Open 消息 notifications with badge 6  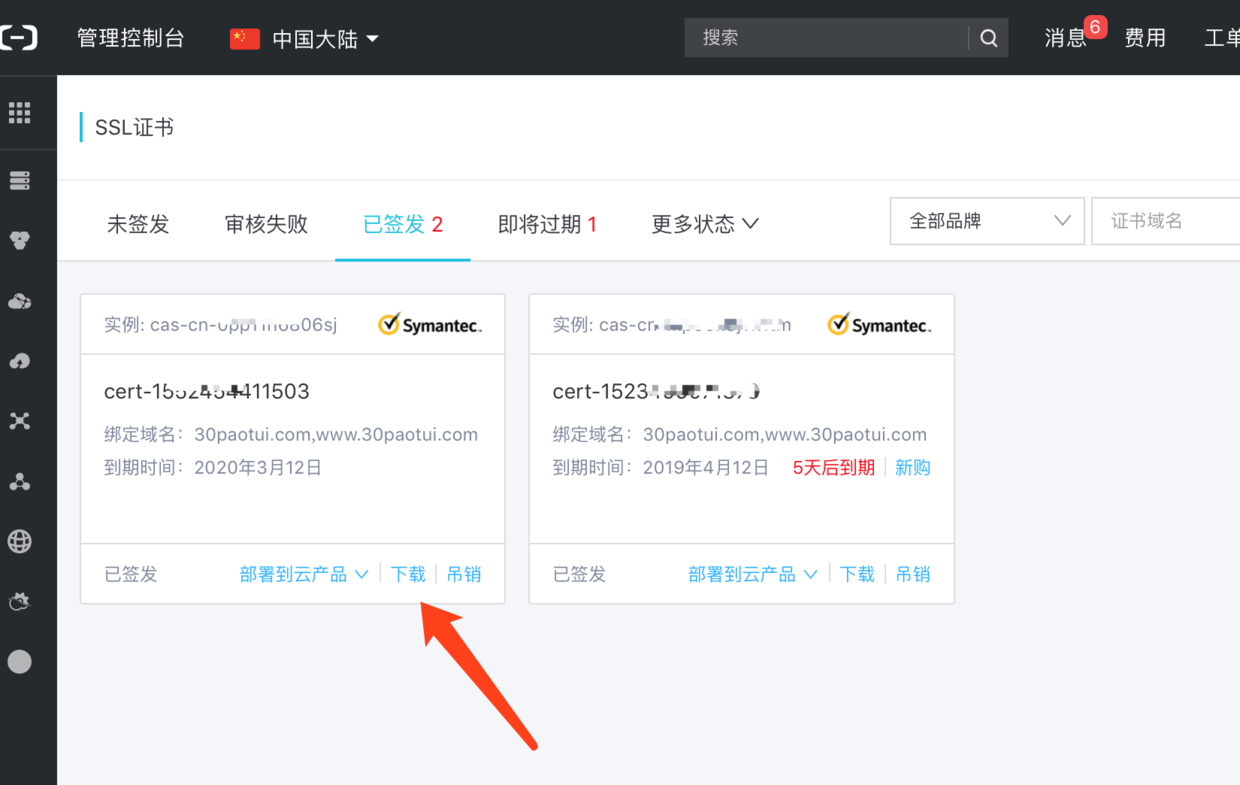[1066, 38]
